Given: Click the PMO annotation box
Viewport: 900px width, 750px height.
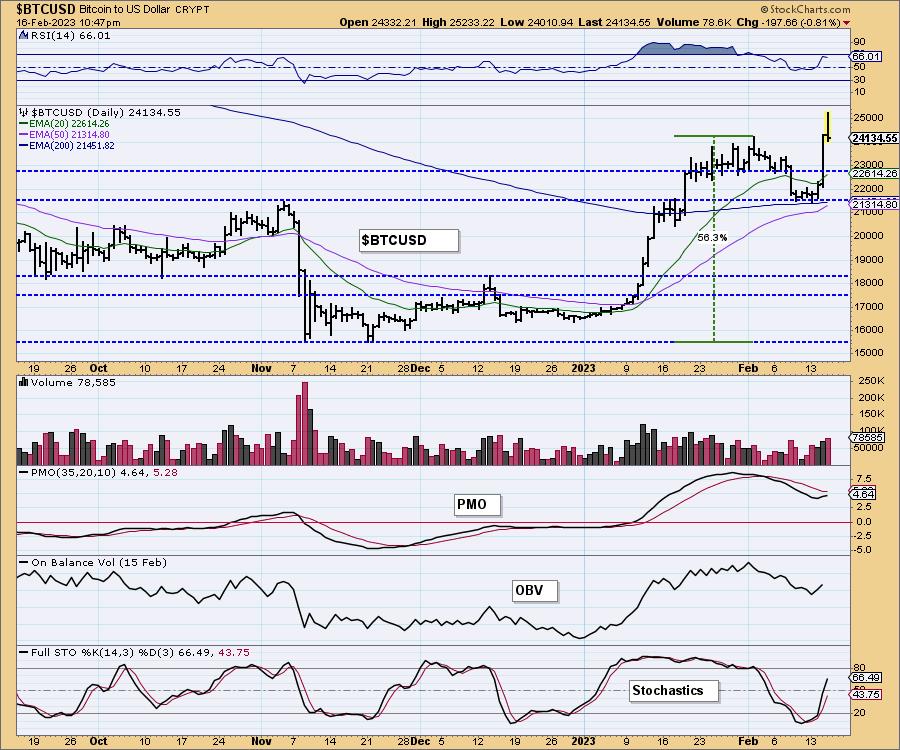Looking at the screenshot, I should 477,504.
